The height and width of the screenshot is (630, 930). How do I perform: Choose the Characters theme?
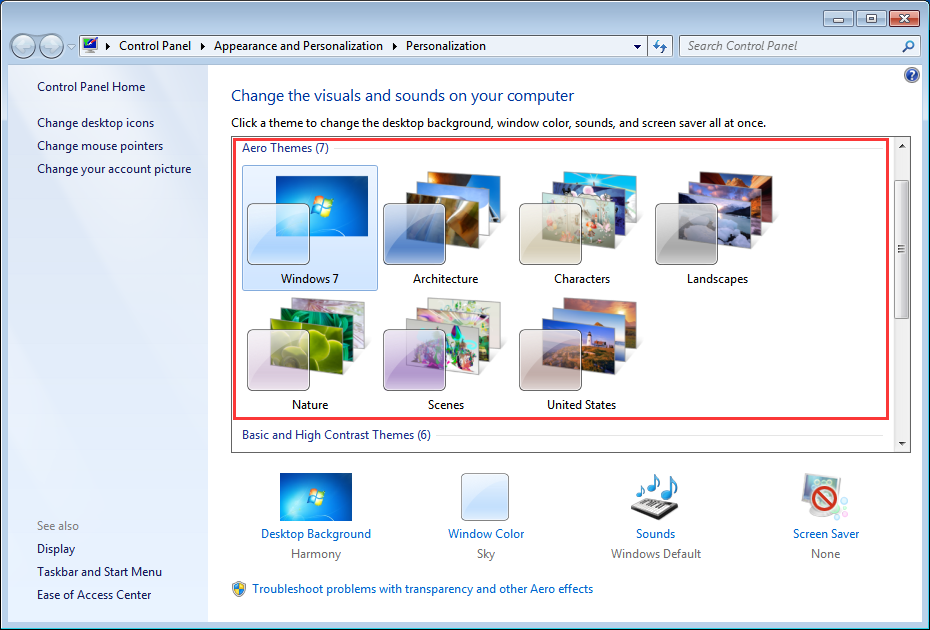(581, 228)
